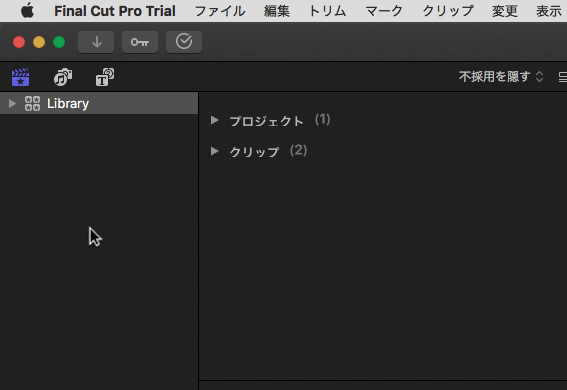Select the プロジェクト (1) group header

pyautogui.click(x=280, y=120)
